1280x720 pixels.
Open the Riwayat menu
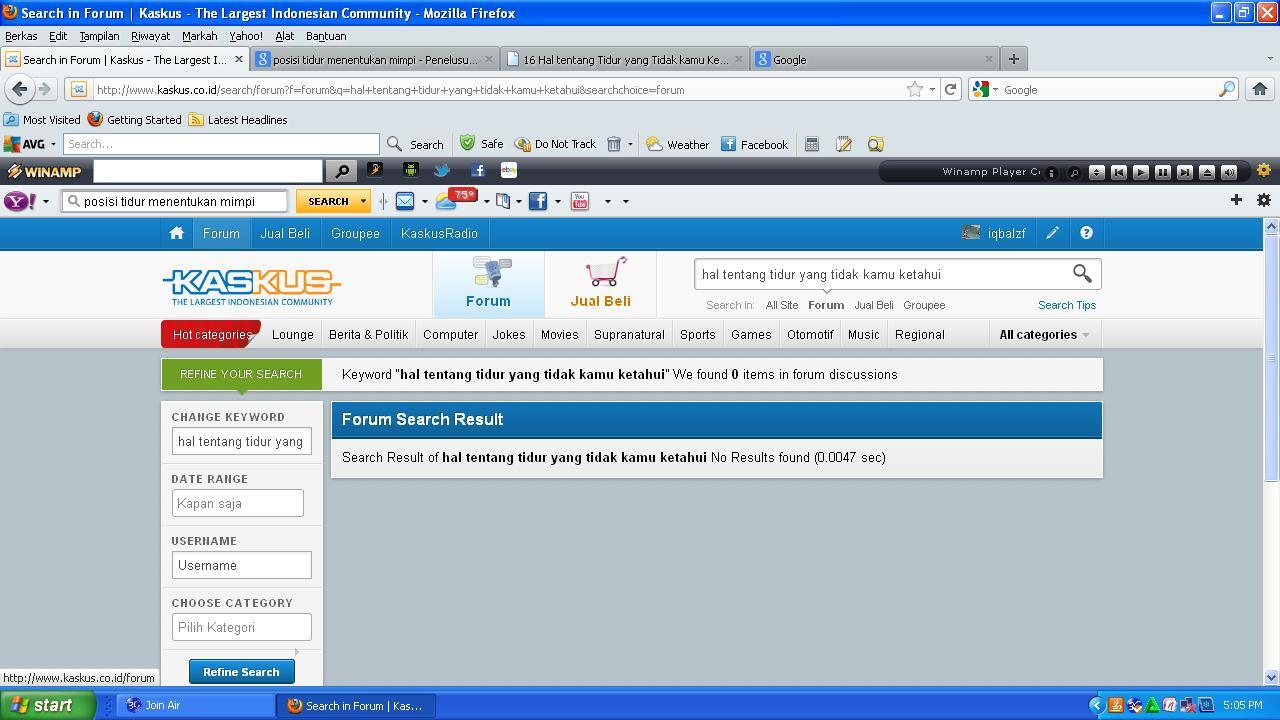150,36
